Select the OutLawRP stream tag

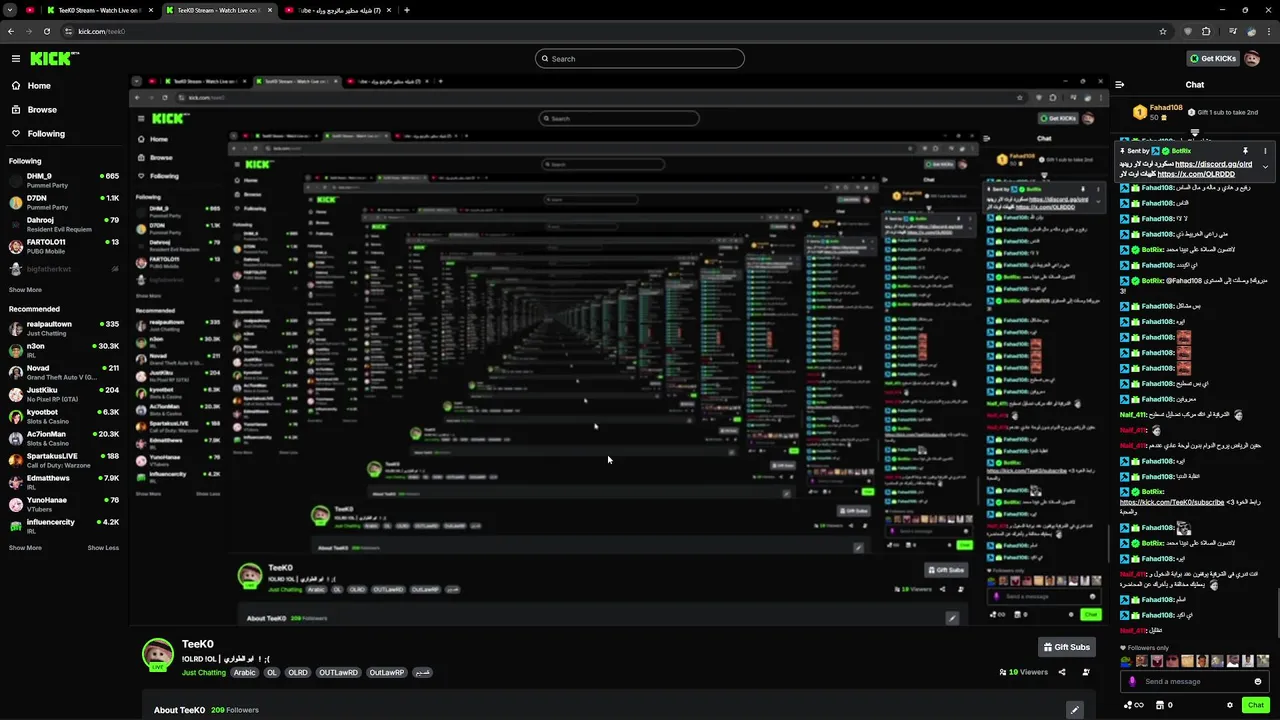click(x=387, y=673)
